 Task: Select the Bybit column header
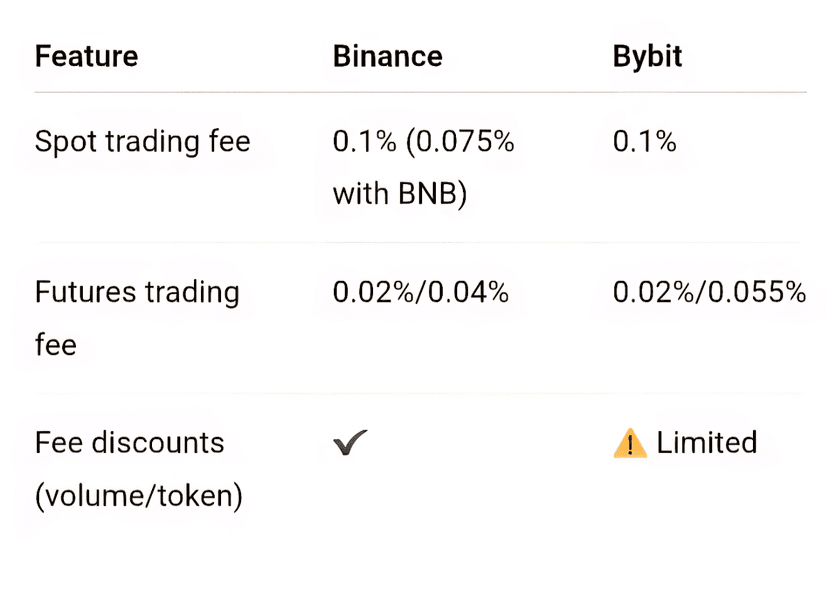647,56
